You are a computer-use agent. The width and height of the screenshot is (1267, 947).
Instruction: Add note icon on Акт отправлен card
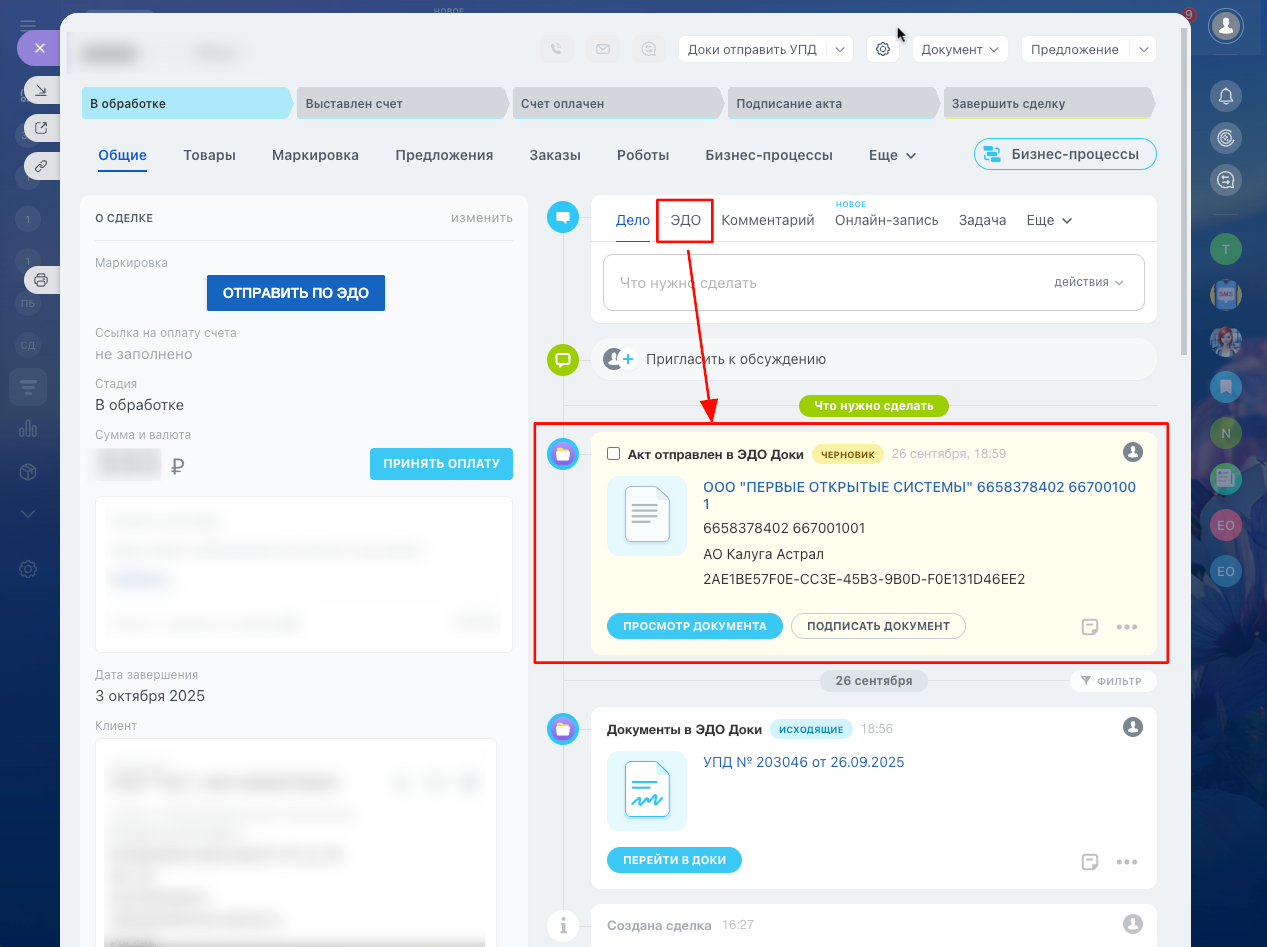coord(1090,627)
